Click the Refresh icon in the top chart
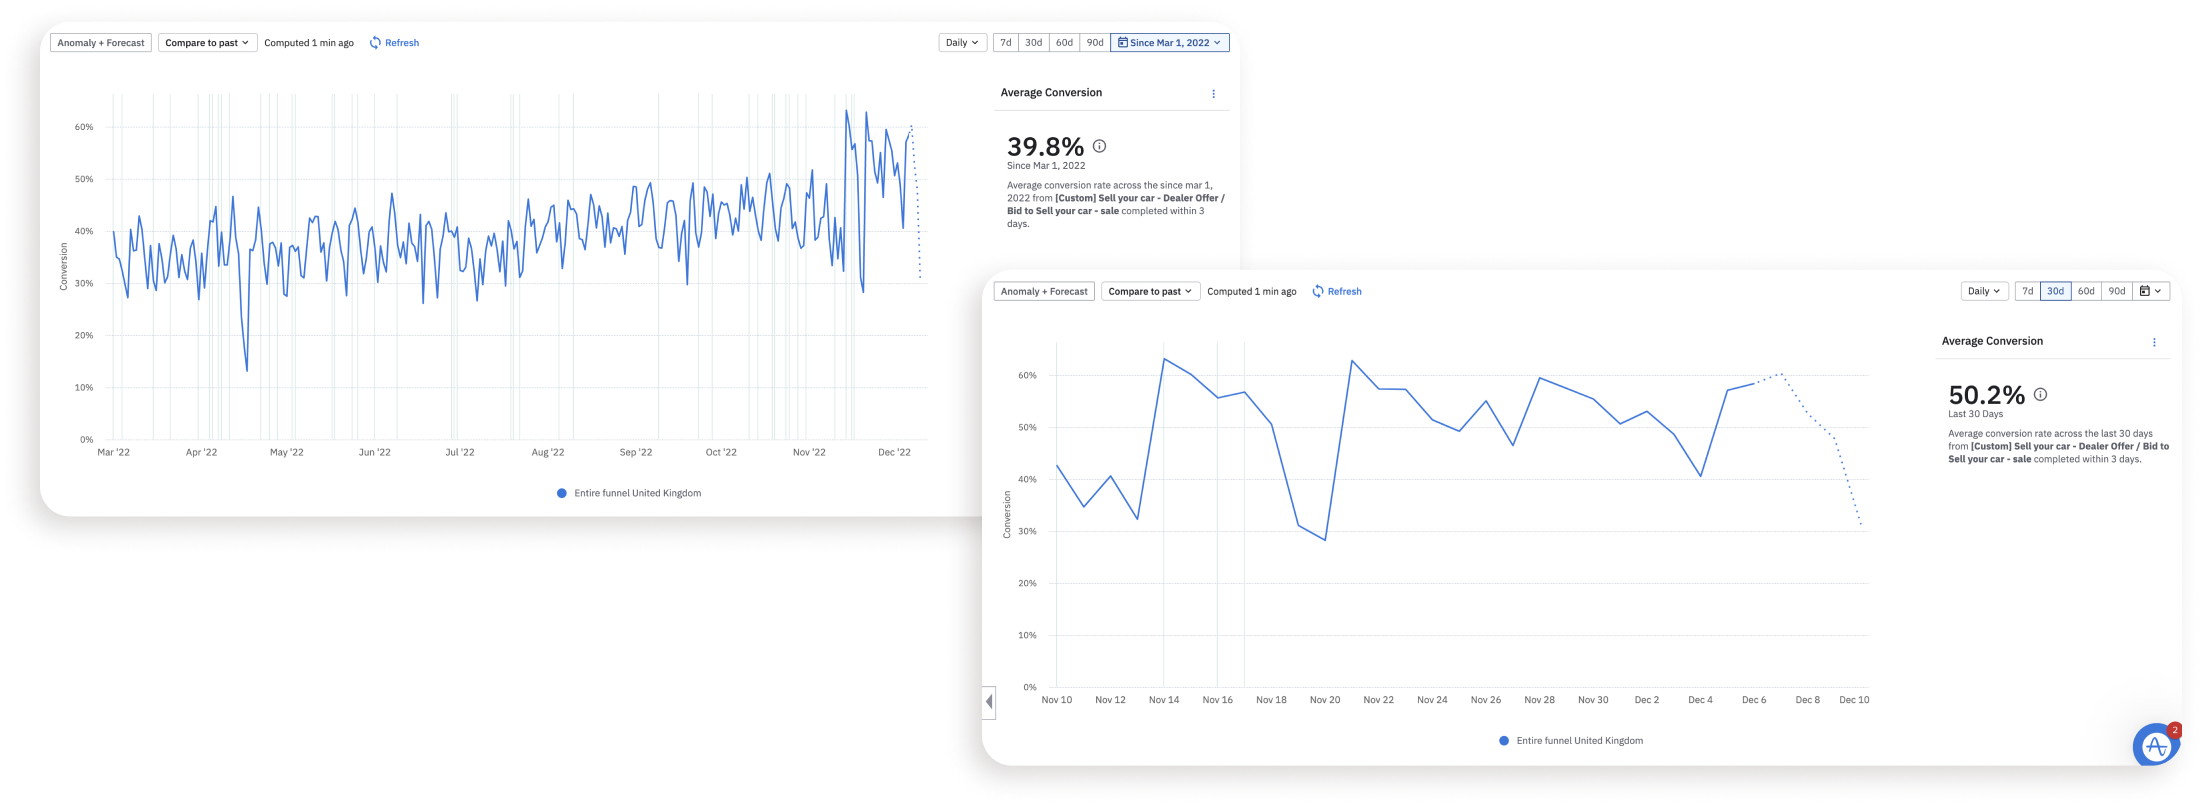The height and width of the screenshot is (805, 2202). (375, 43)
